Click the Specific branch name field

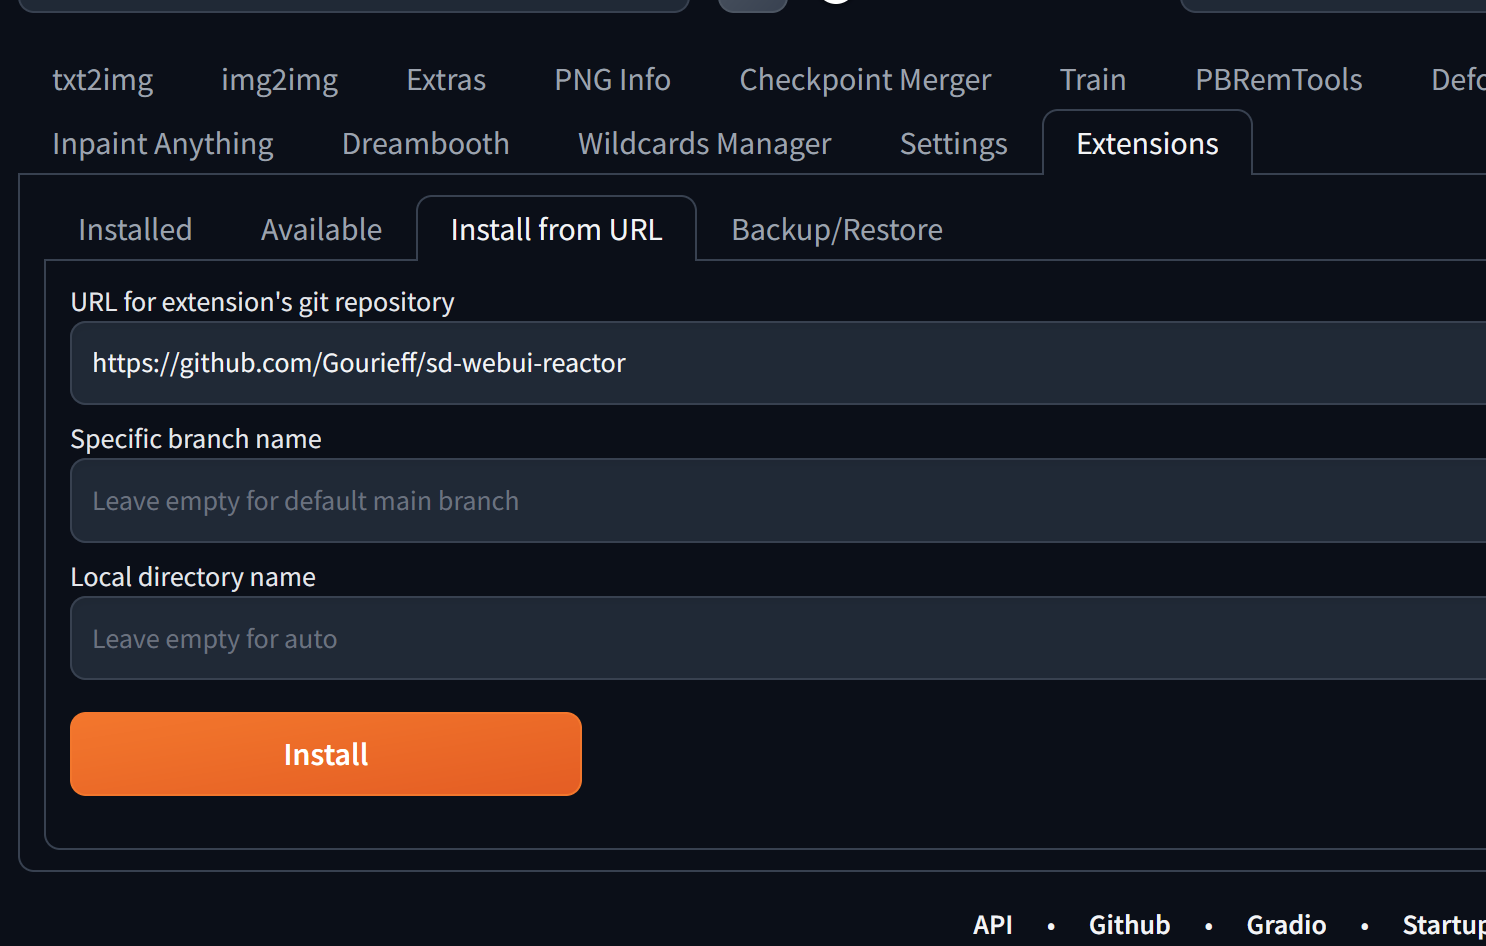pos(500,500)
